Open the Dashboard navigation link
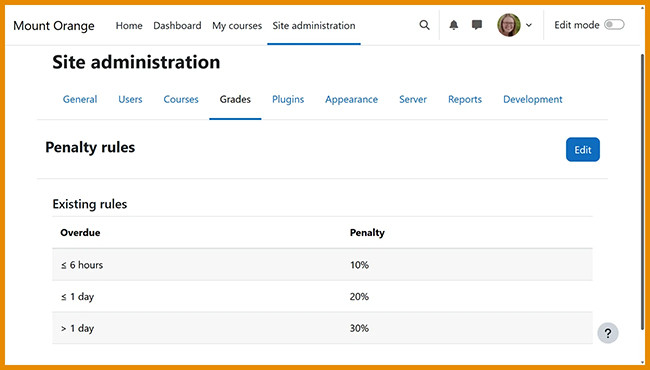Viewport: 650px width, 370px height. [x=177, y=26]
